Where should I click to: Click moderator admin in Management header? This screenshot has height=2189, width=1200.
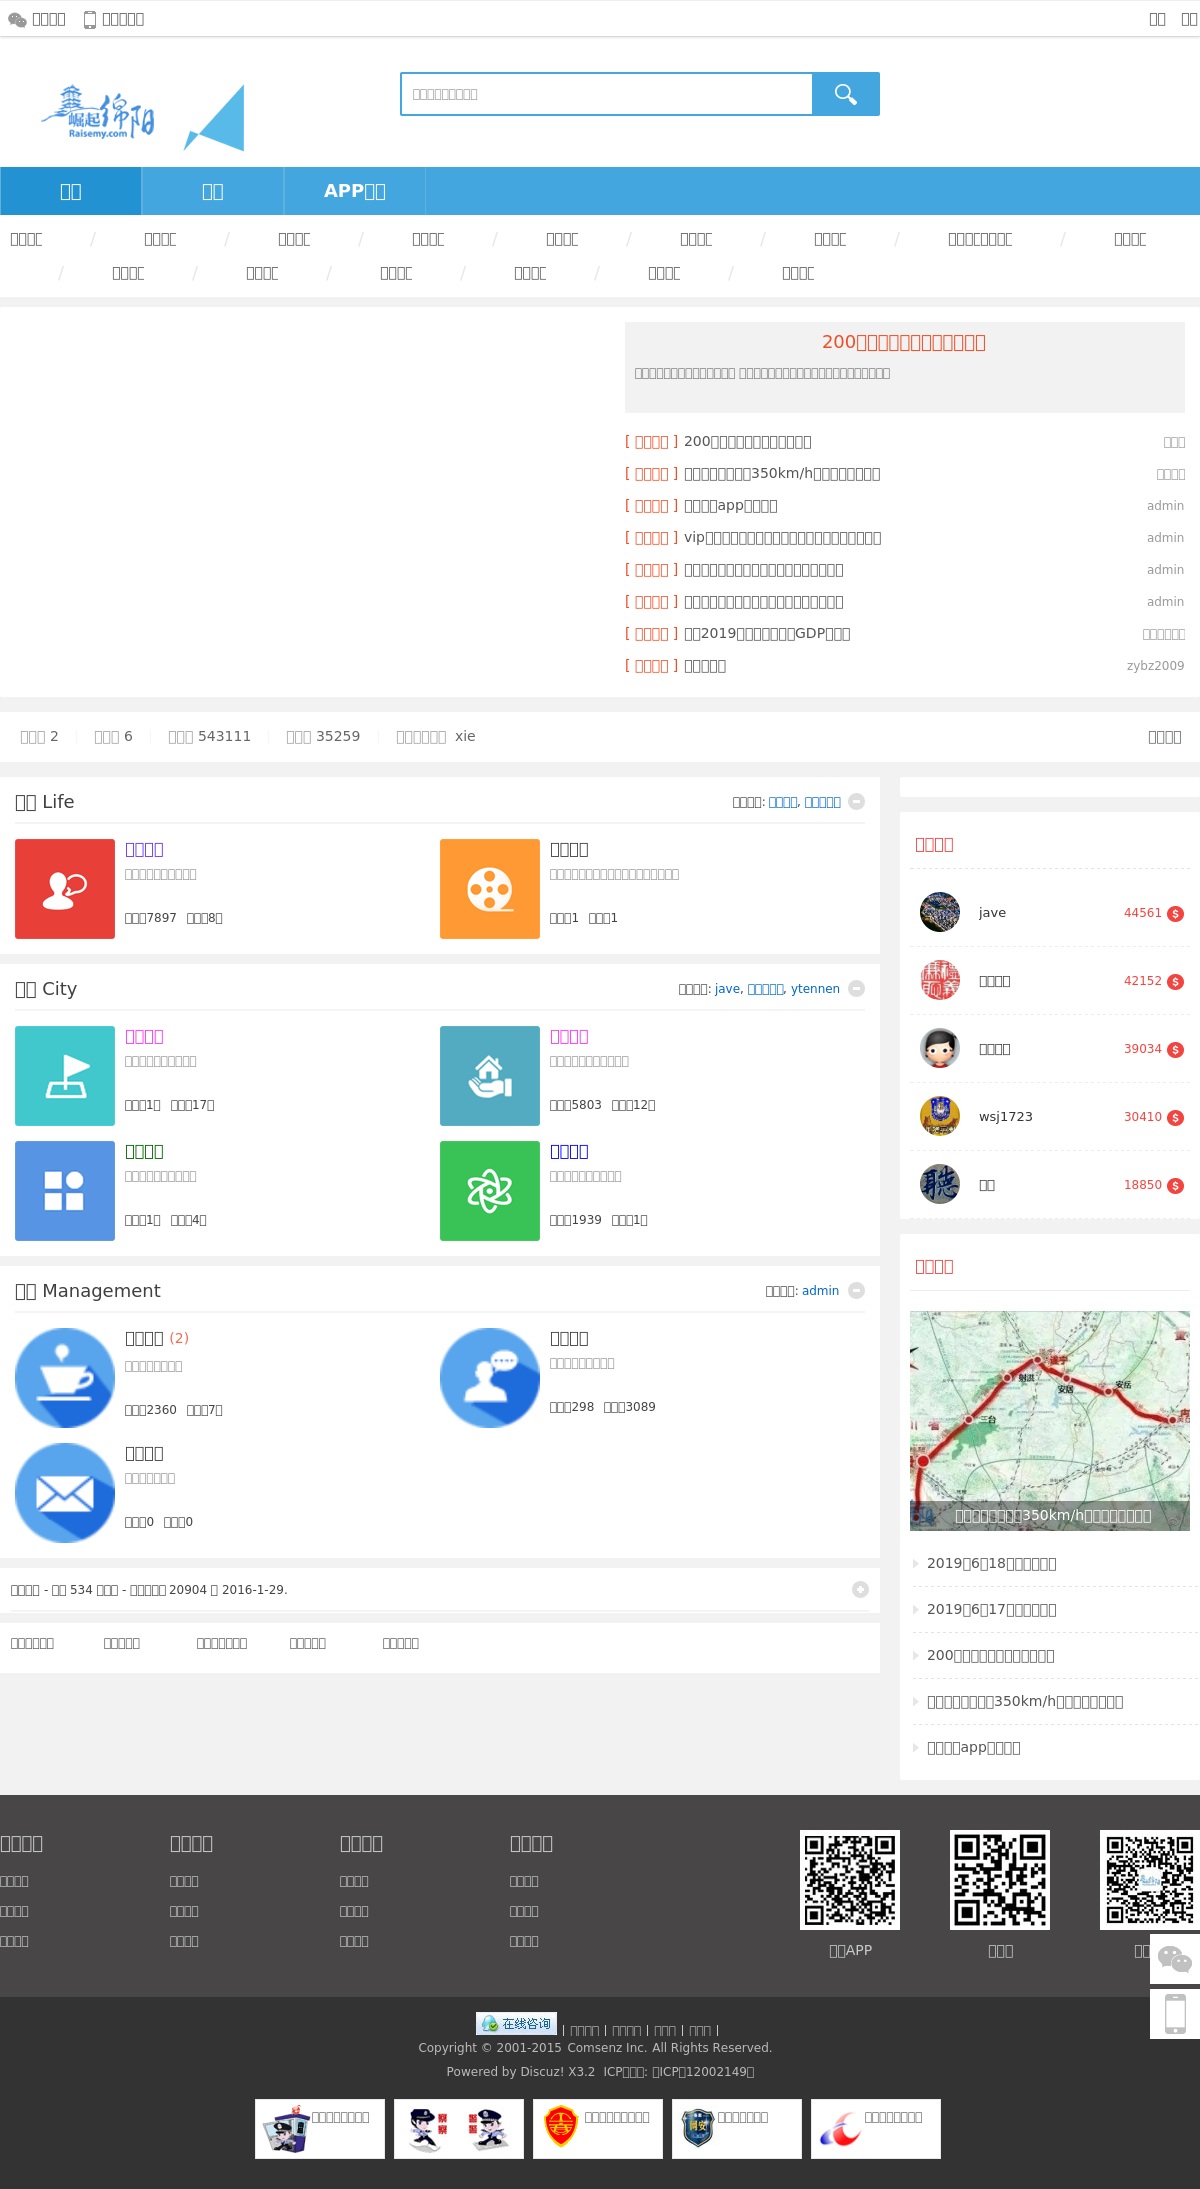click(x=820, y=1290)
